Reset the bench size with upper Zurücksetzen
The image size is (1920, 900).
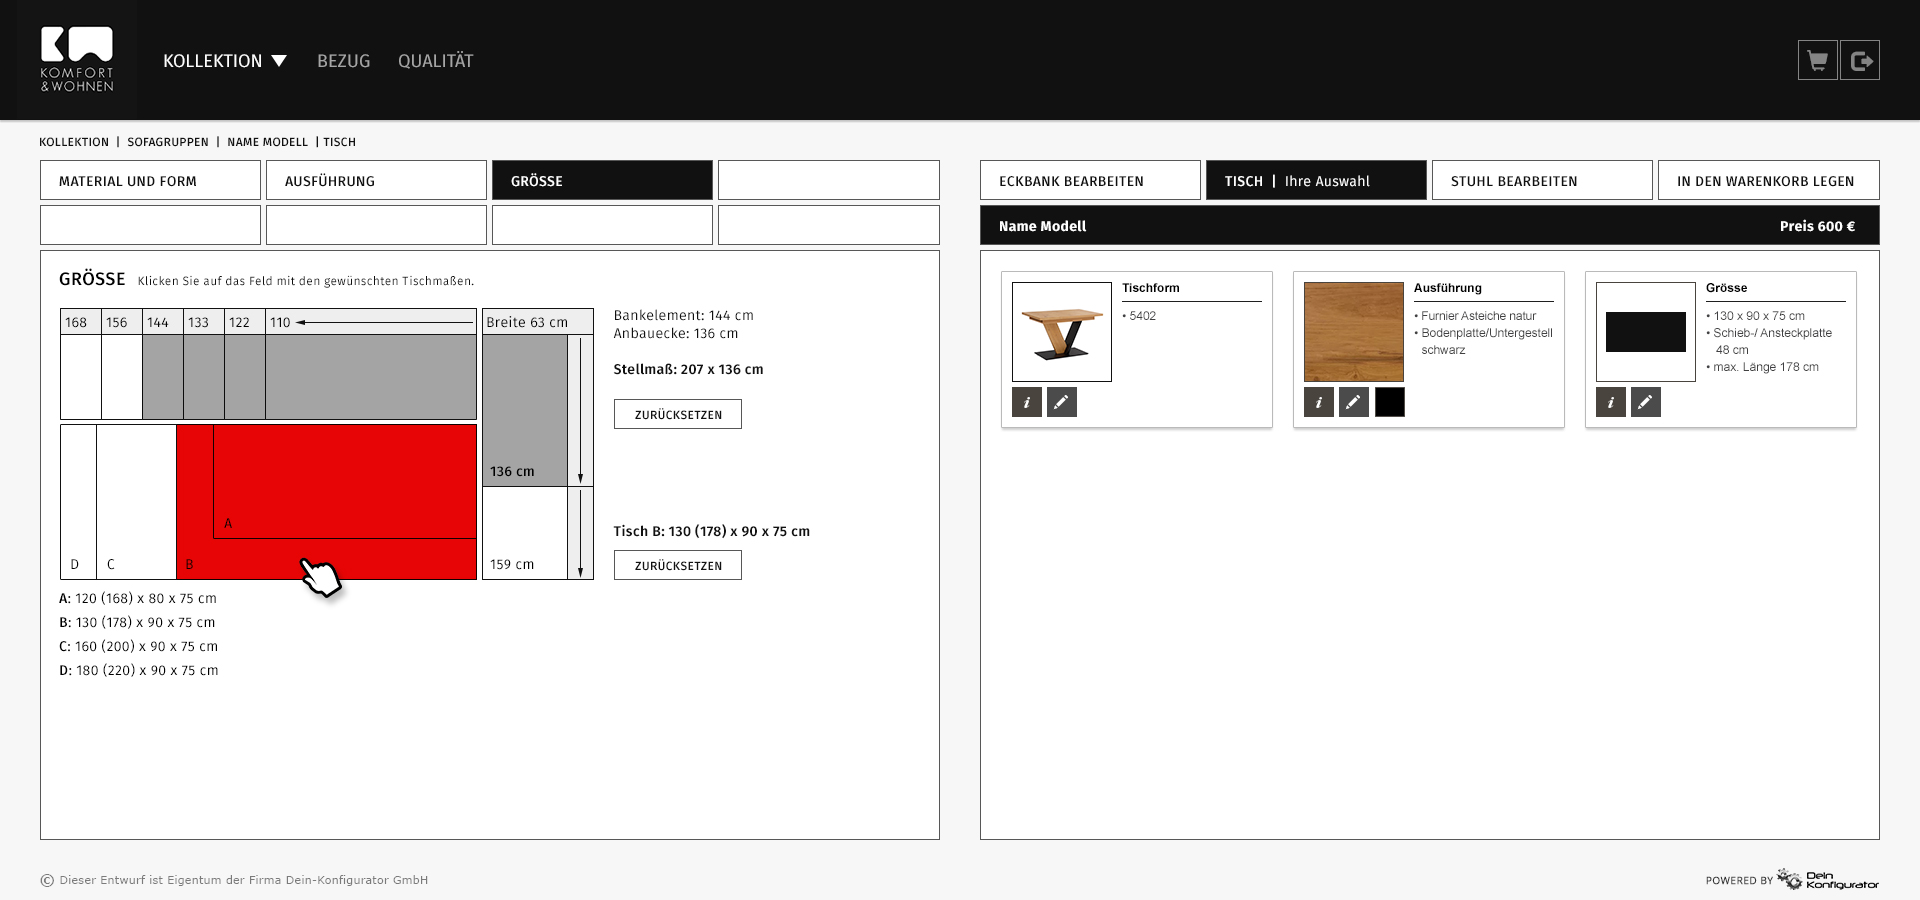tap(678, 415)
